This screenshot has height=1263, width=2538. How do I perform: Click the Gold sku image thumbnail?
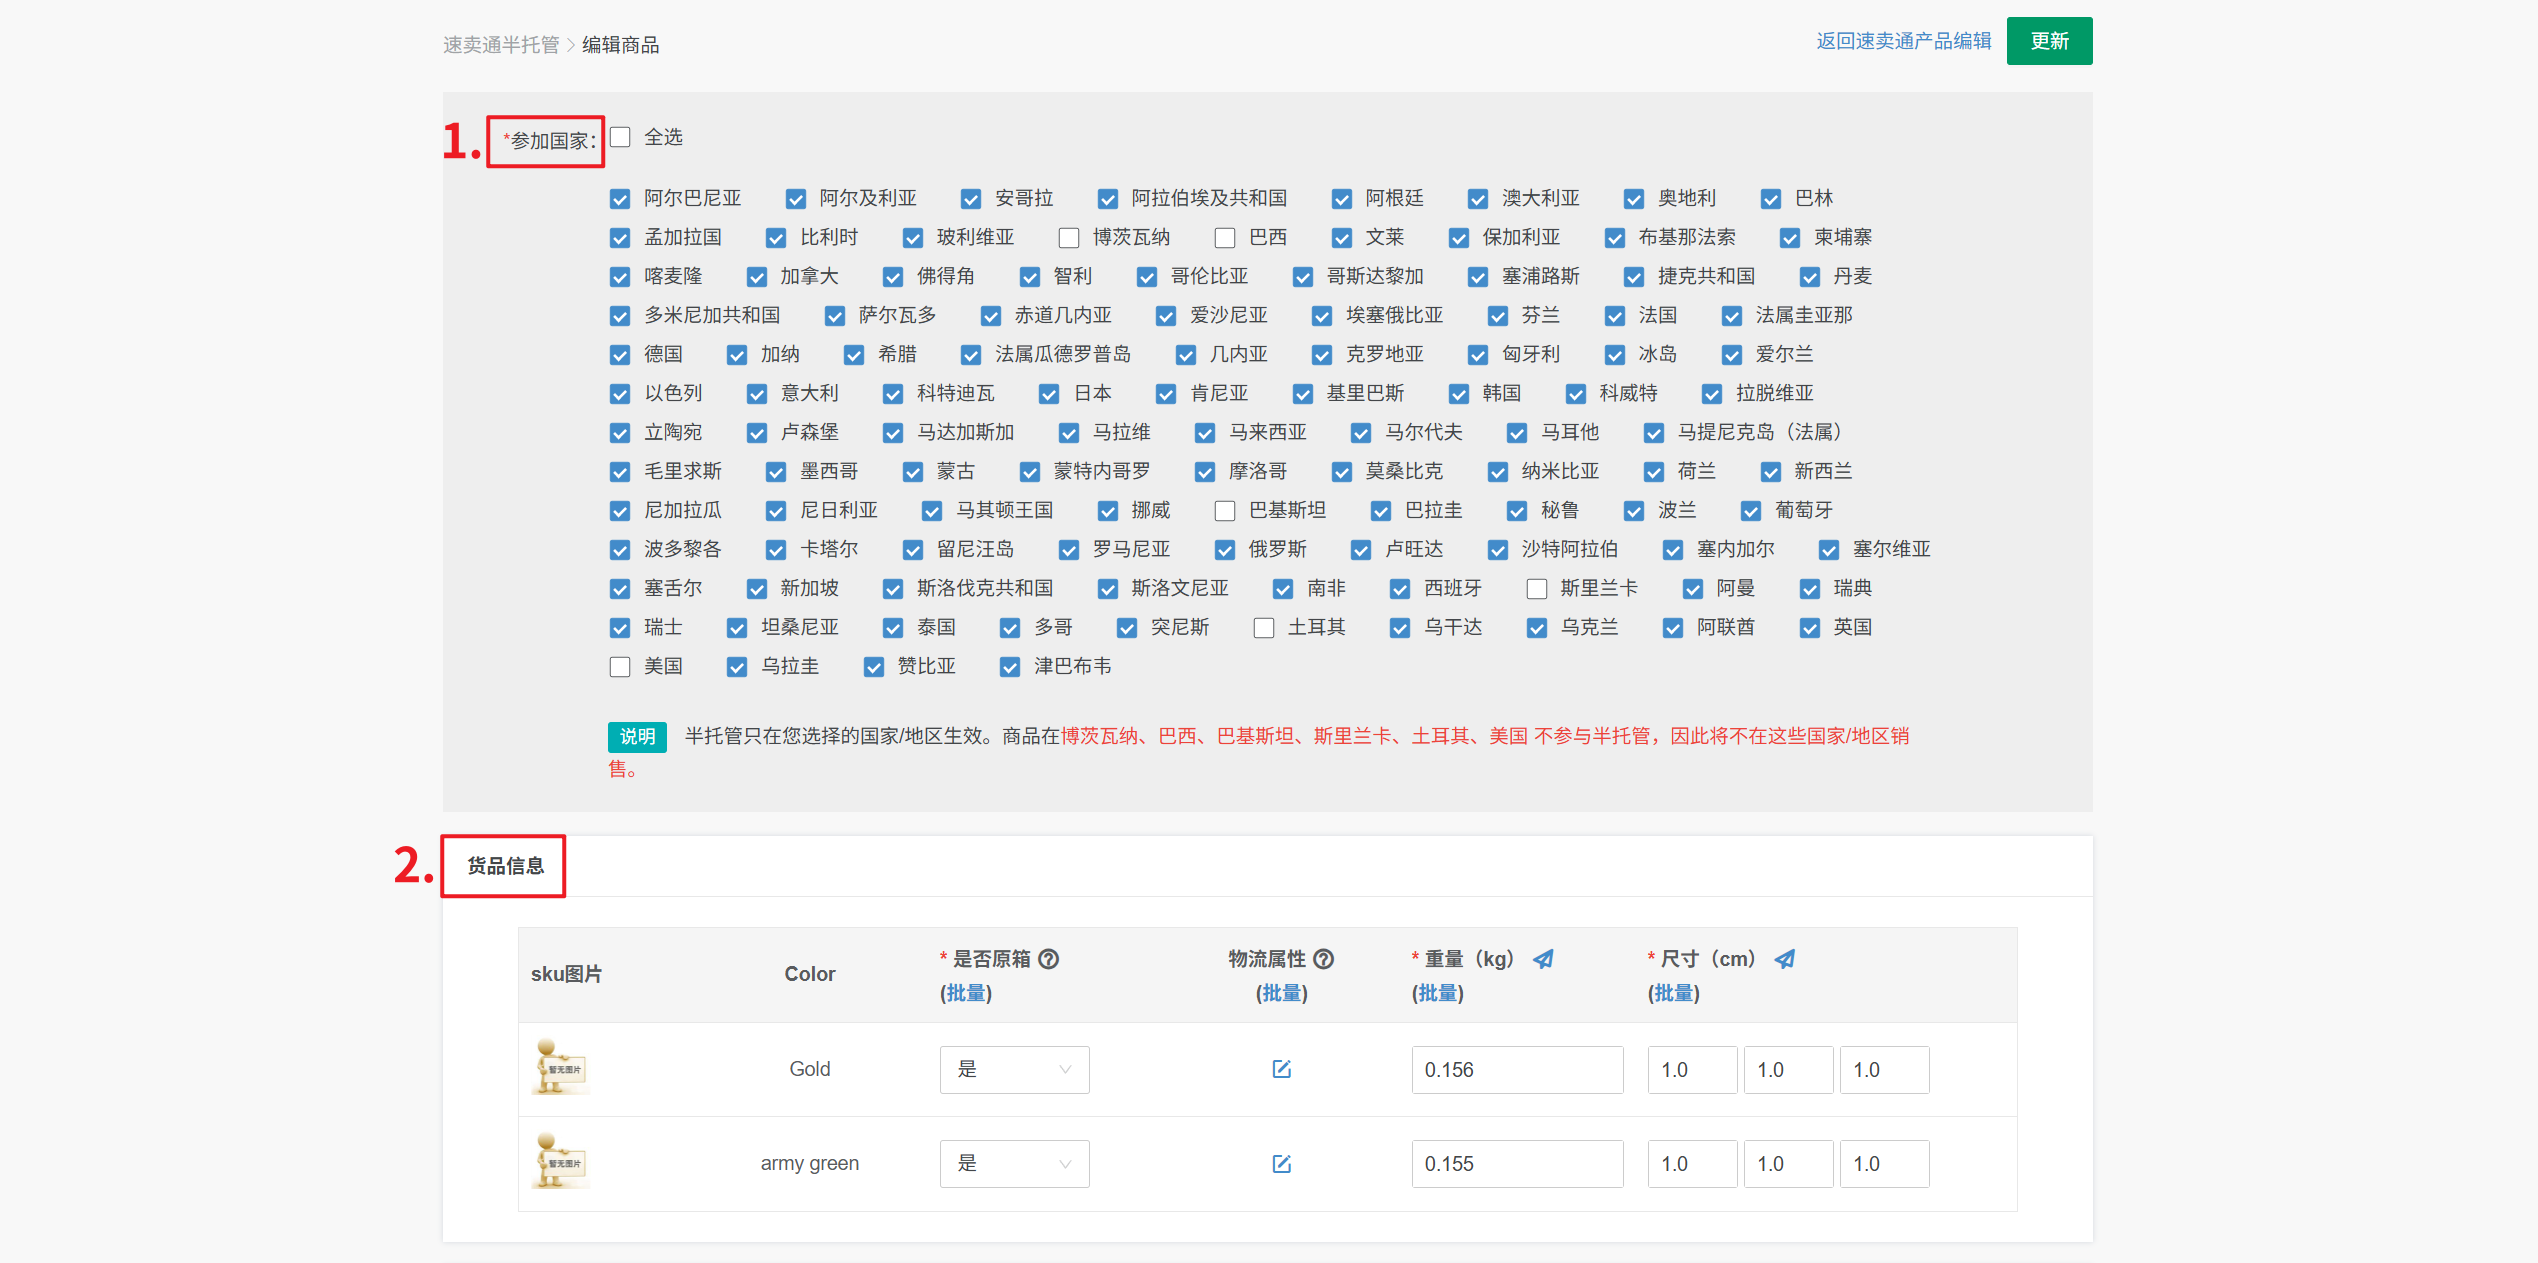tap(561, 1068)
